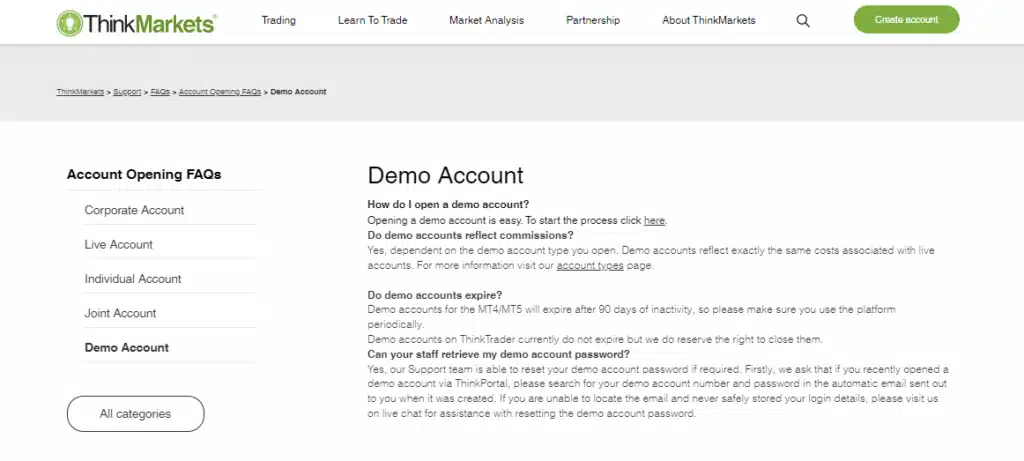Image resolution: width=1024 pixels, height=461 pixels.
Task: Go to Account Opening FAQs breadcrumb
Action: coord(220,92)
